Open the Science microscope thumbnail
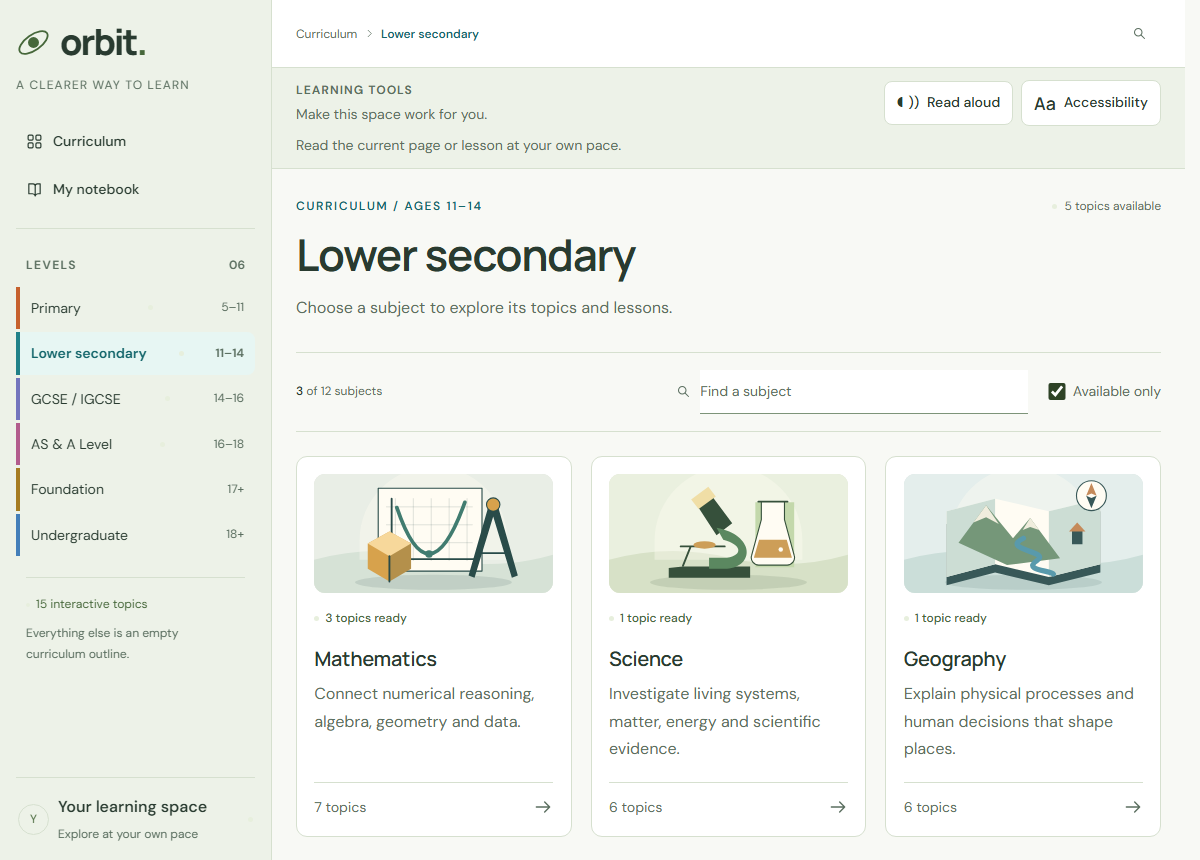 click(x=728, y=533)
